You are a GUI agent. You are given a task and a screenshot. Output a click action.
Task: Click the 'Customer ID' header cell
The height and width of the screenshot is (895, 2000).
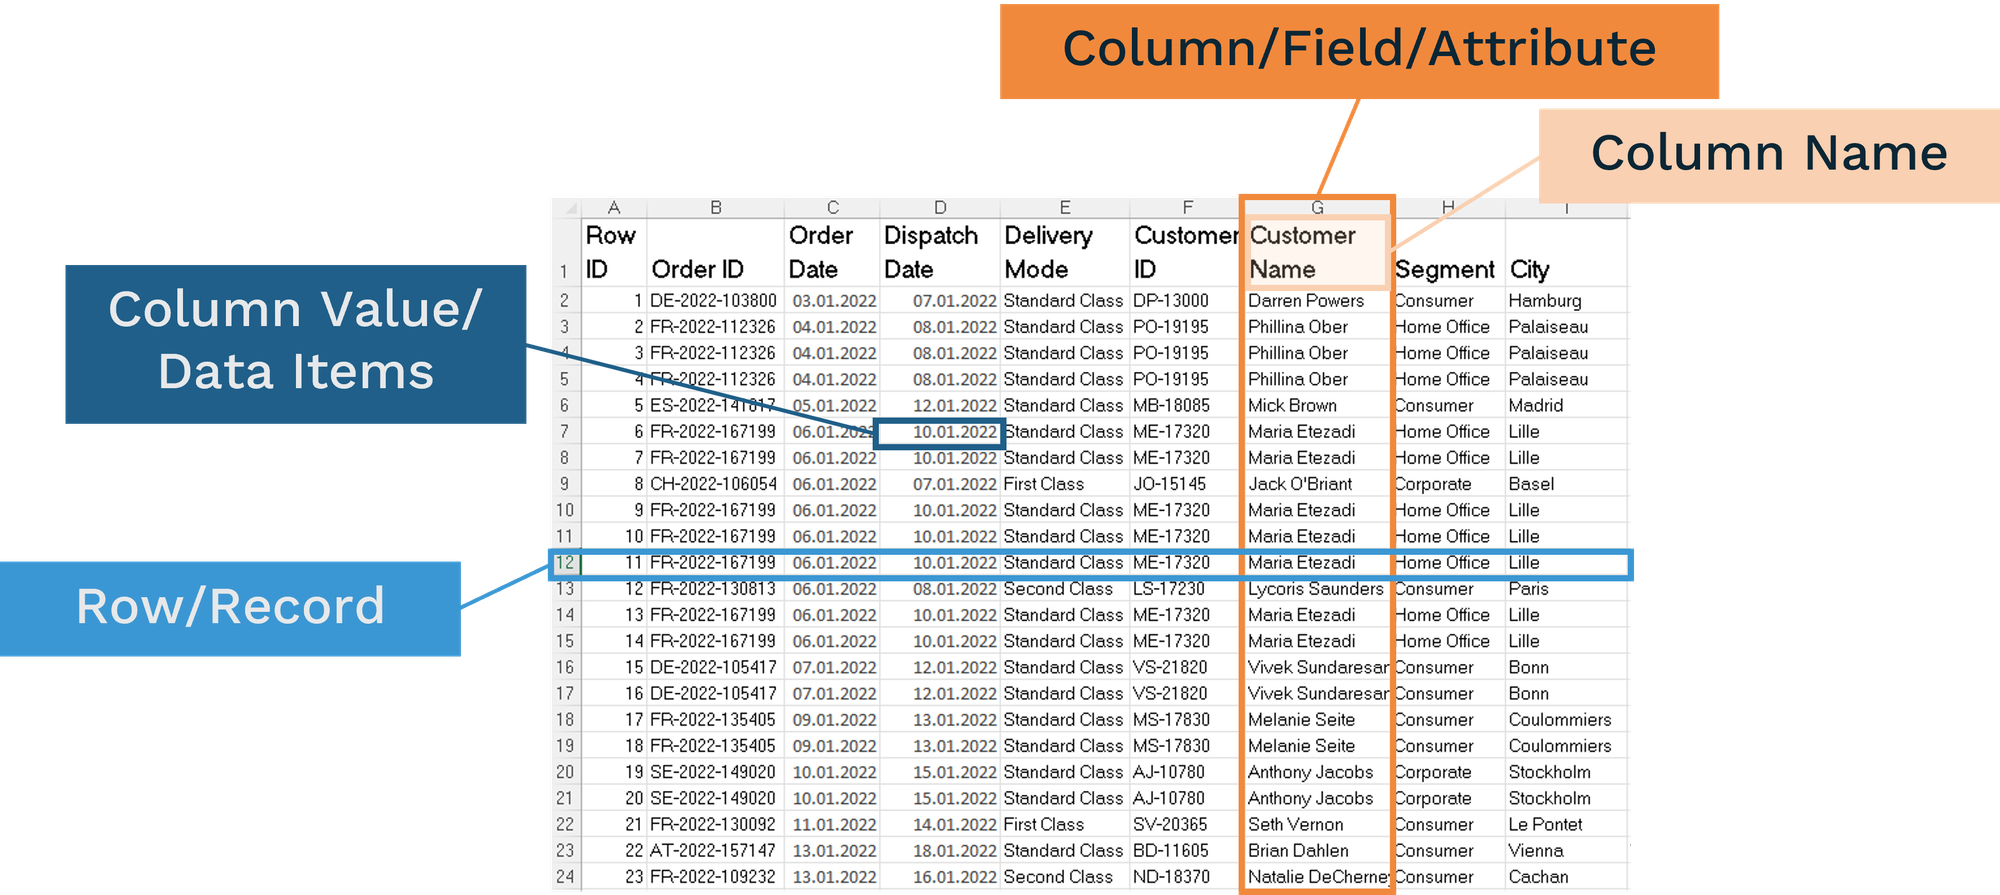click(1187, 253)
